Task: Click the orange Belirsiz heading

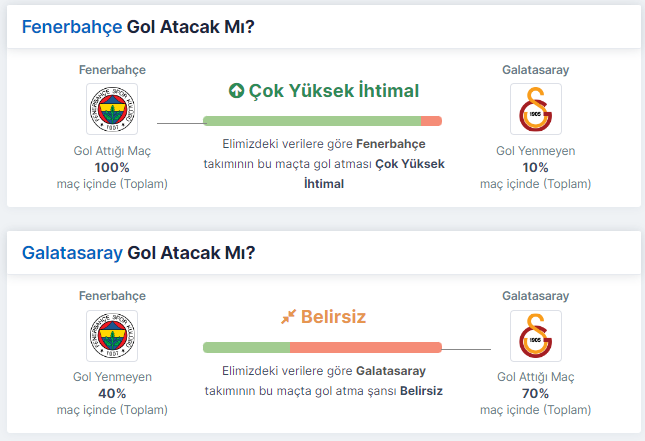Action: (333, 317)
